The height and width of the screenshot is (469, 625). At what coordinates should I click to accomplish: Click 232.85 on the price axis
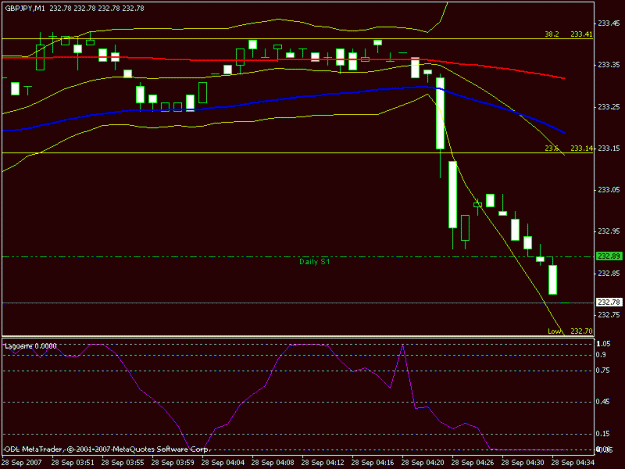[x=609, y=273]
